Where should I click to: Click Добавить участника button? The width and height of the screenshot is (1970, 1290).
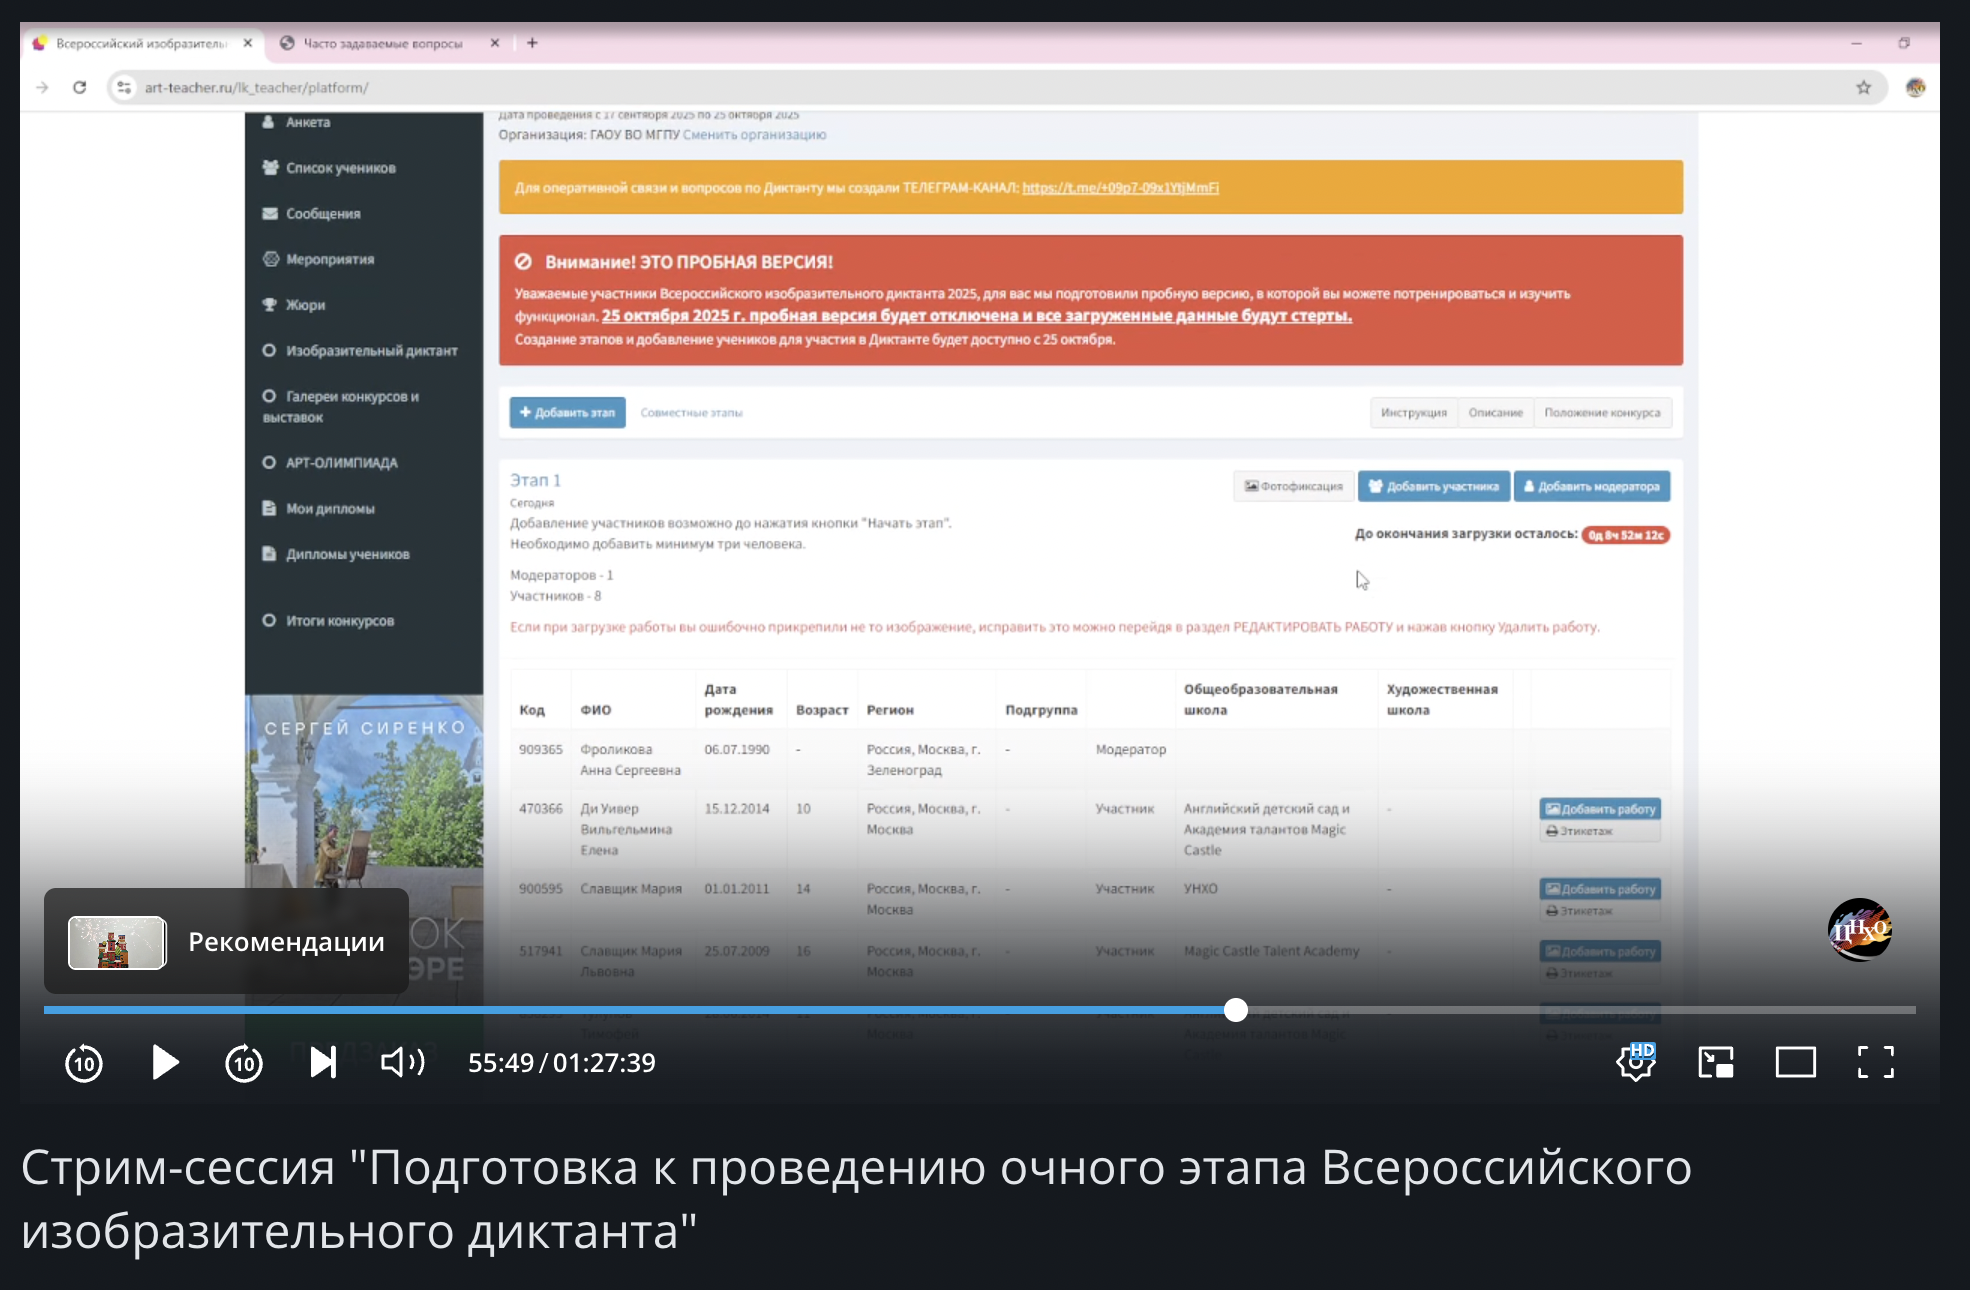pyautogui.click(x=1434, y=486)
